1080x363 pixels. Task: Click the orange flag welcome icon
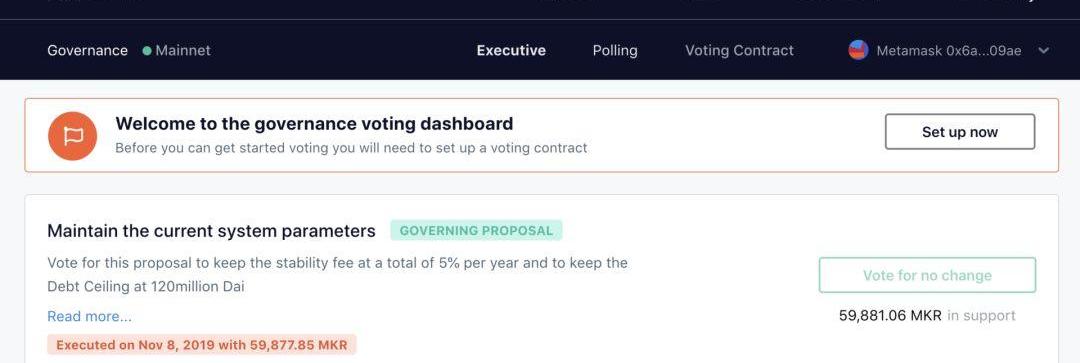click(72, 136)
